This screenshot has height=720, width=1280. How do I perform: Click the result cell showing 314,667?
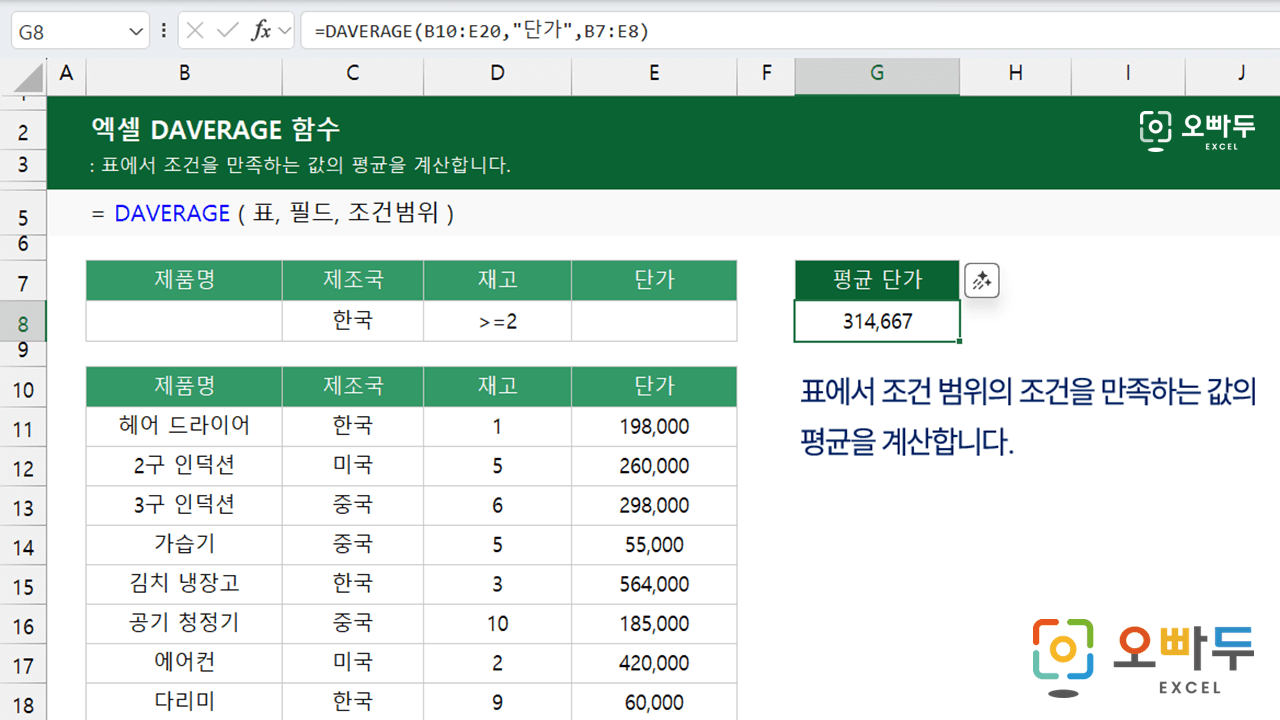(x=876, y=321)
